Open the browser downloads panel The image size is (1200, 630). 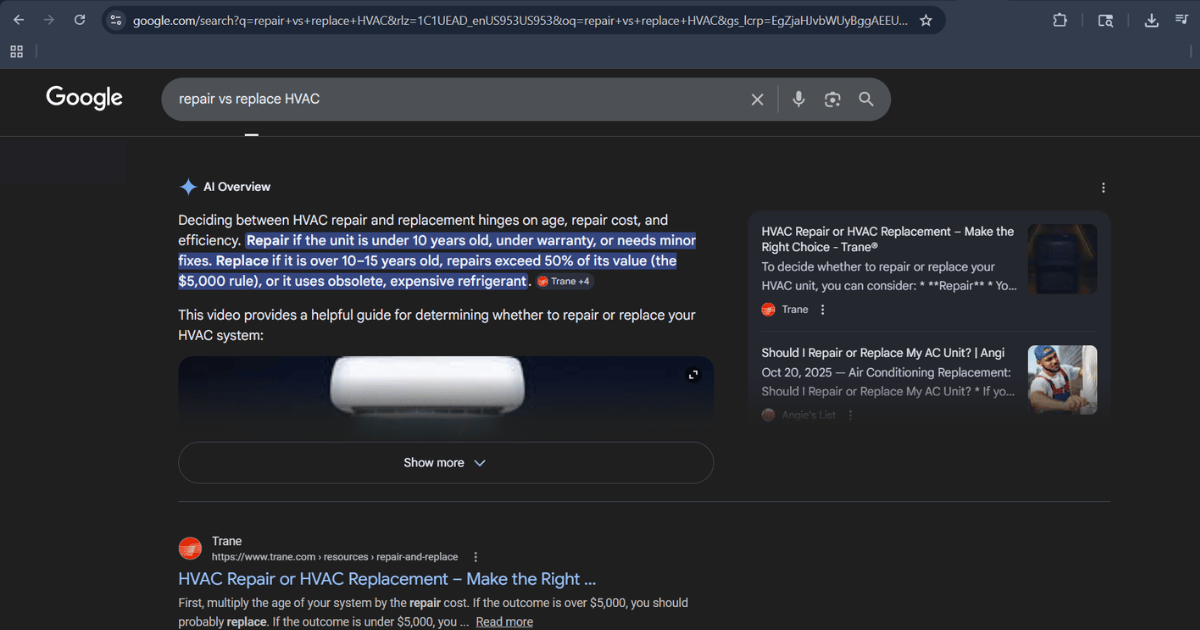click(1151, 20)
